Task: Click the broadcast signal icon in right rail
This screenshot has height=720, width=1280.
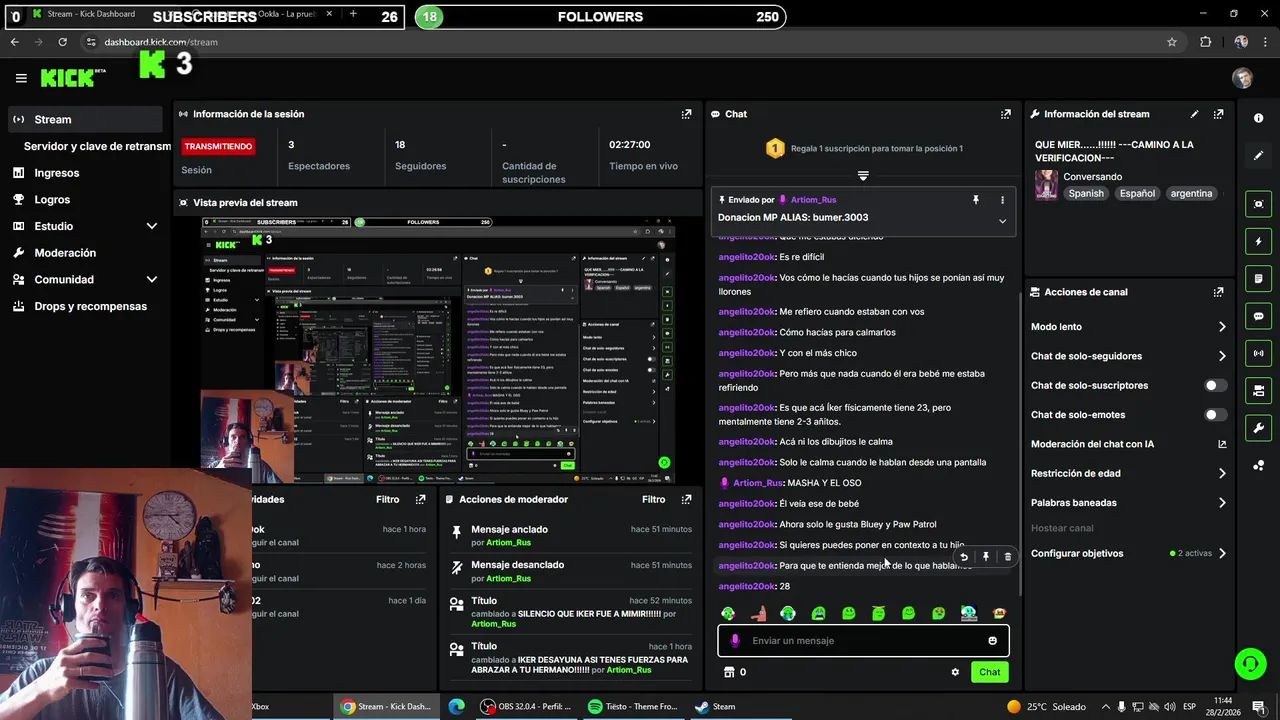Action: [x=1258, y=353]
